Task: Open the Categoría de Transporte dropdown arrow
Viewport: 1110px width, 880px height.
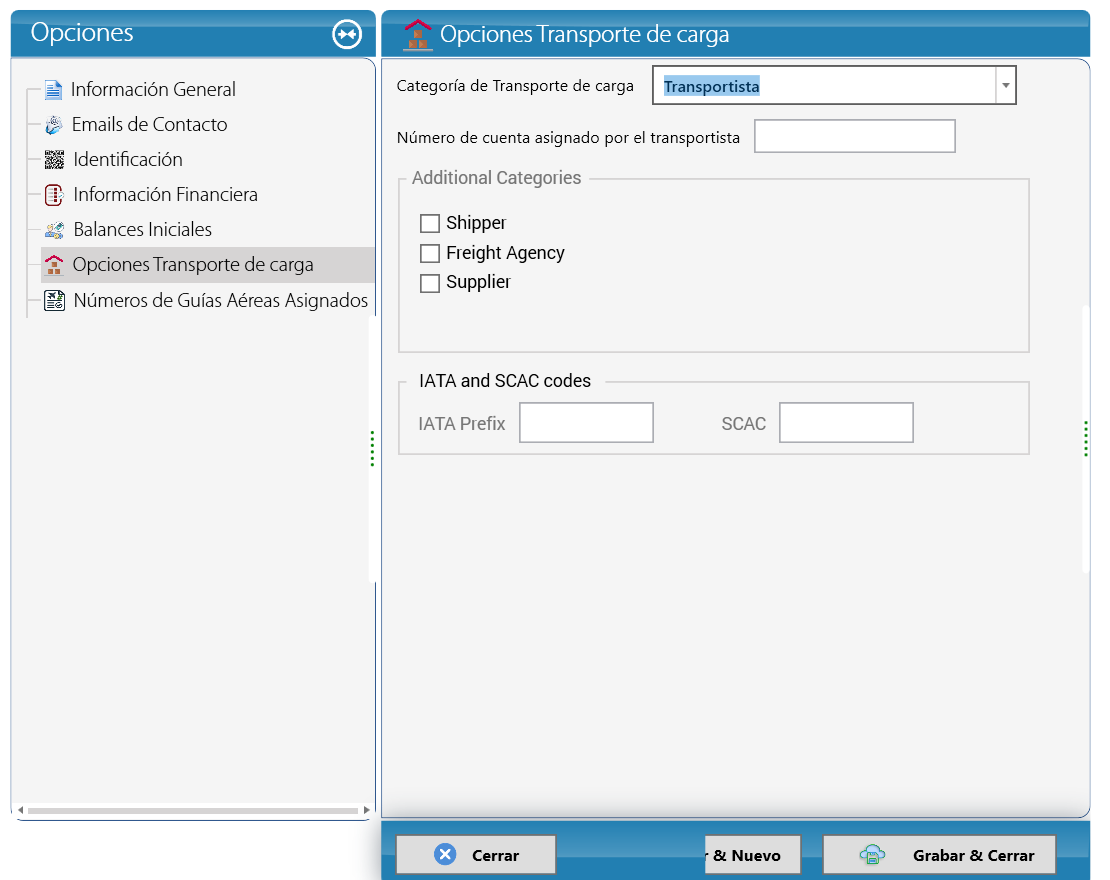Action: pyautogui.click(x=1005, y=86)
